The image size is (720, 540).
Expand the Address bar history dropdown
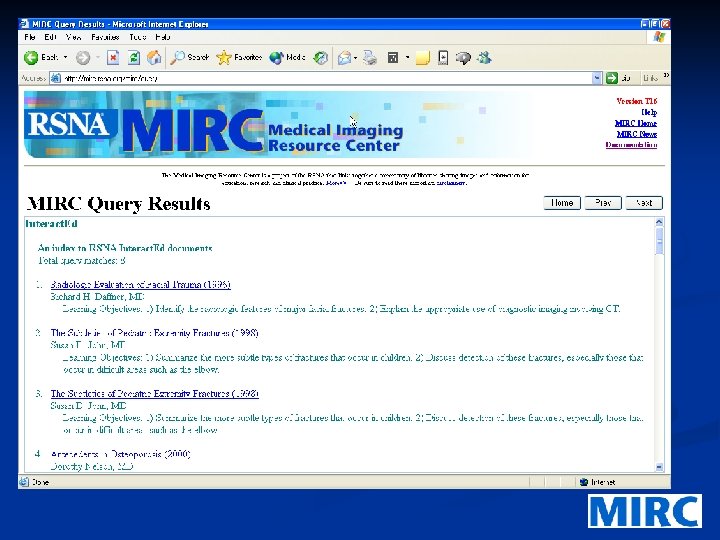click(596, 78)
